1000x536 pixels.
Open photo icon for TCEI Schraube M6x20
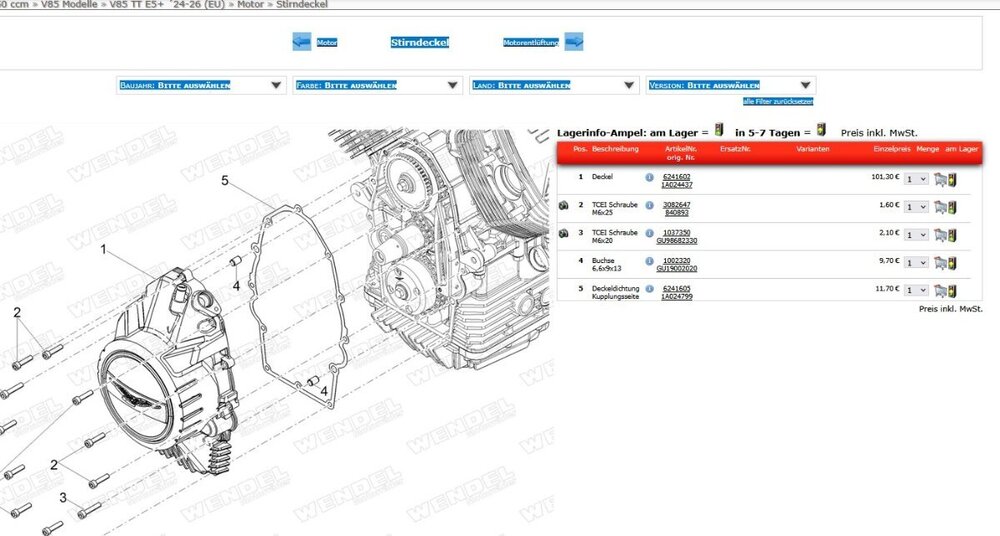pos(564,234)
